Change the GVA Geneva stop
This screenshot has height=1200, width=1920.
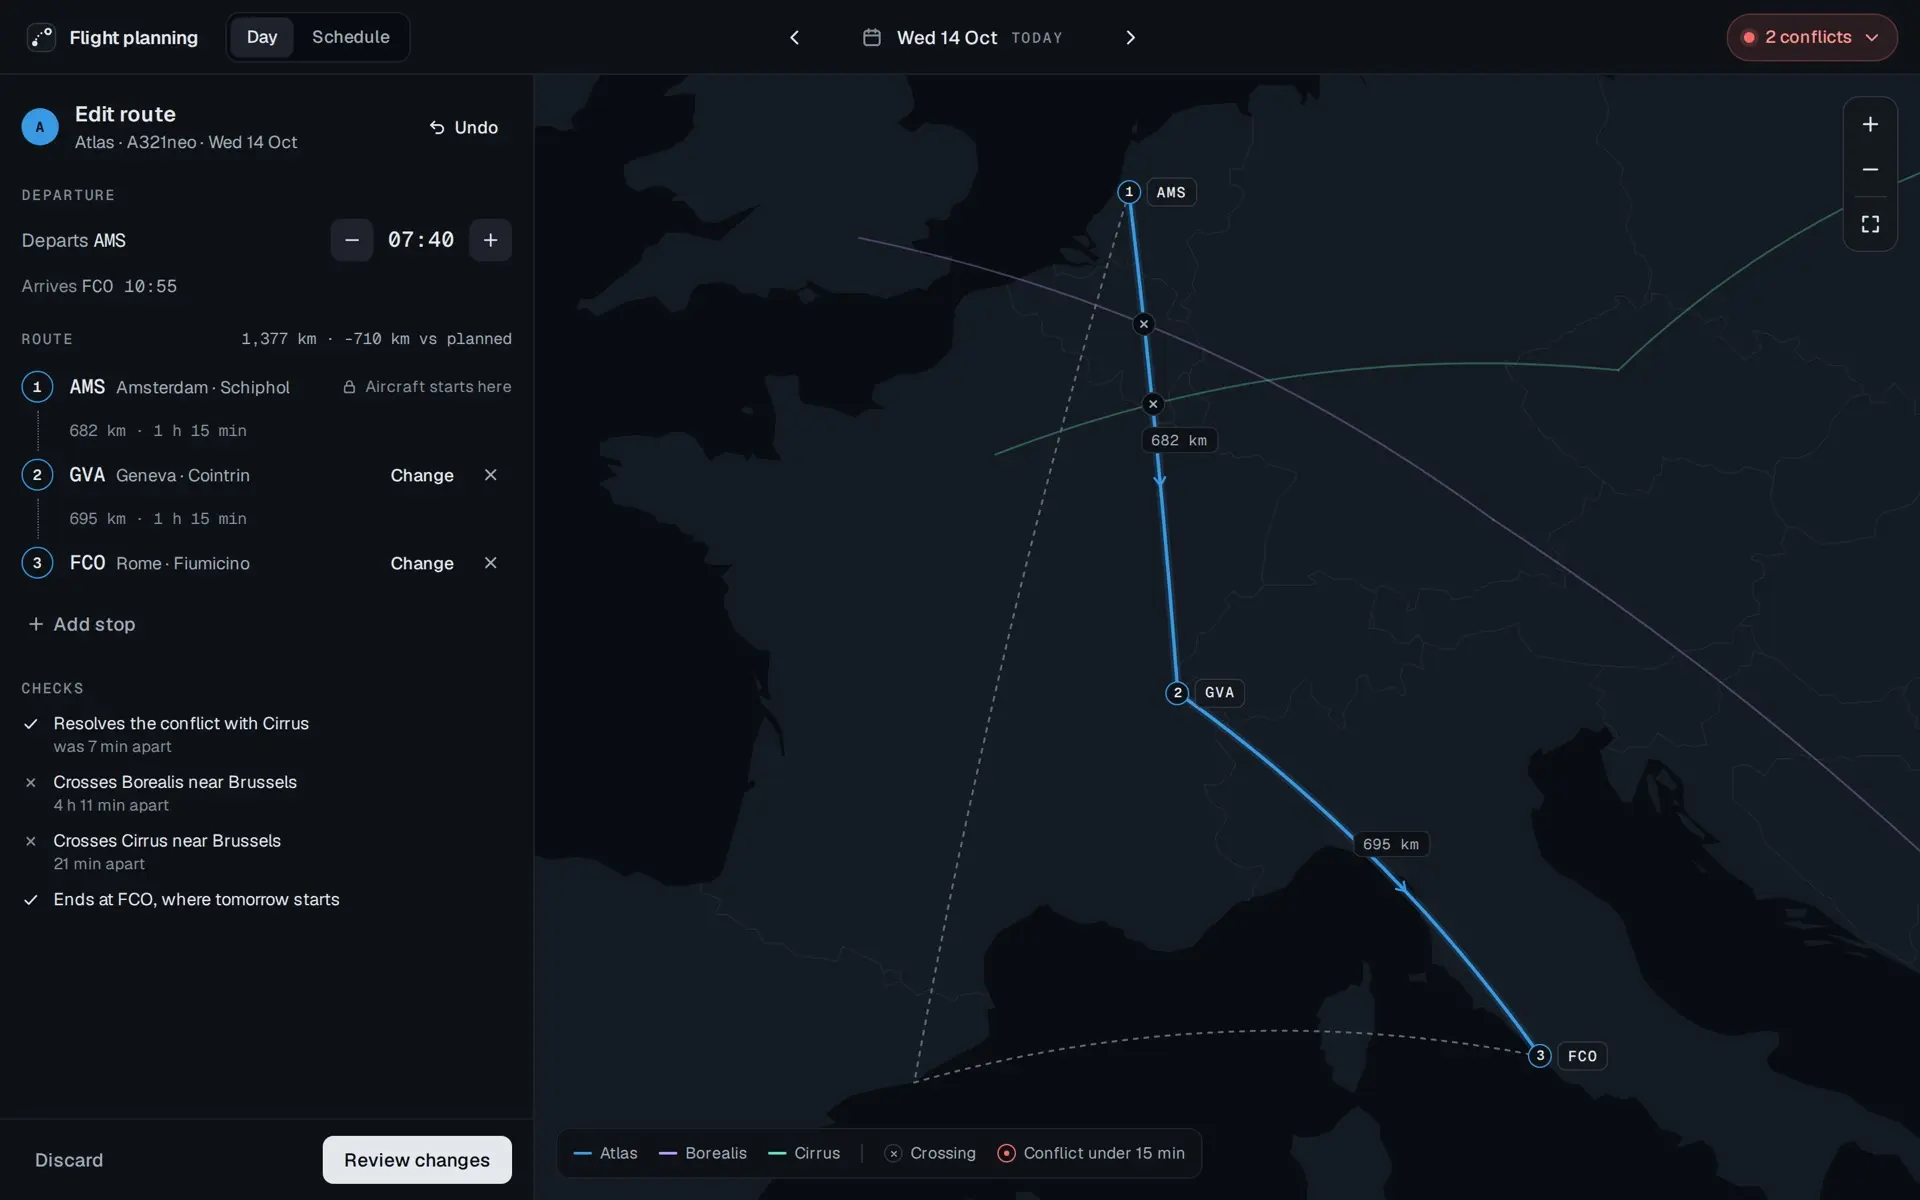[422, 475]
